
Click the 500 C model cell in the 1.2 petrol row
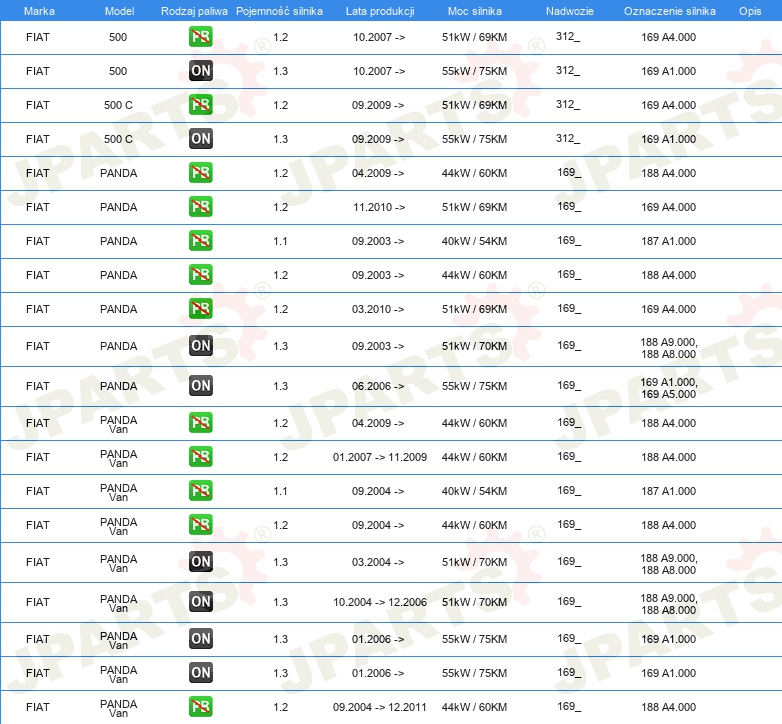(118, 105)
